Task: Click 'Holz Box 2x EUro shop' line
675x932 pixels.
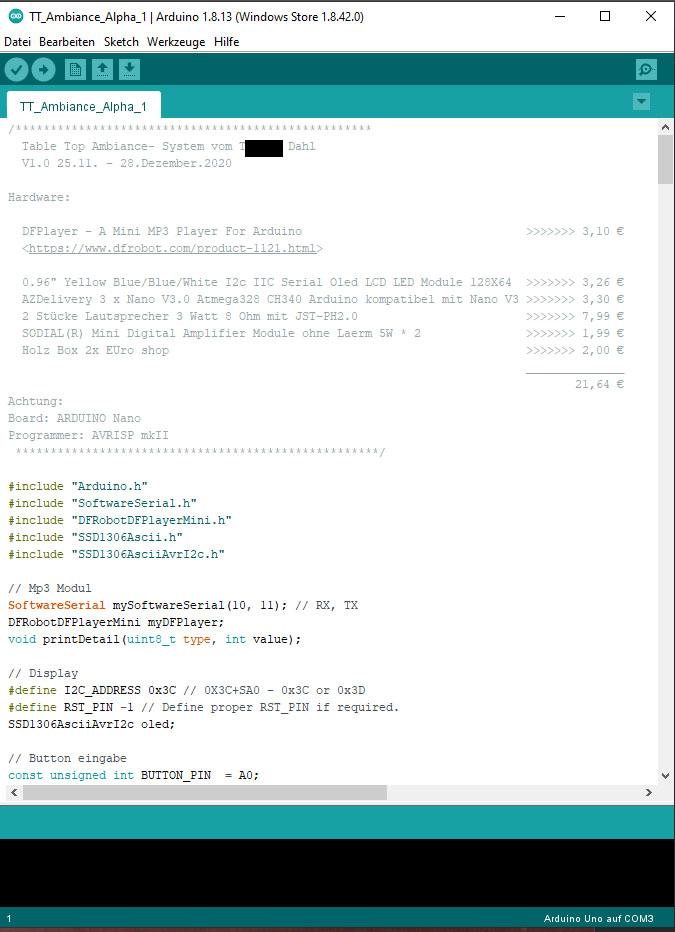Action: point(95,350)
